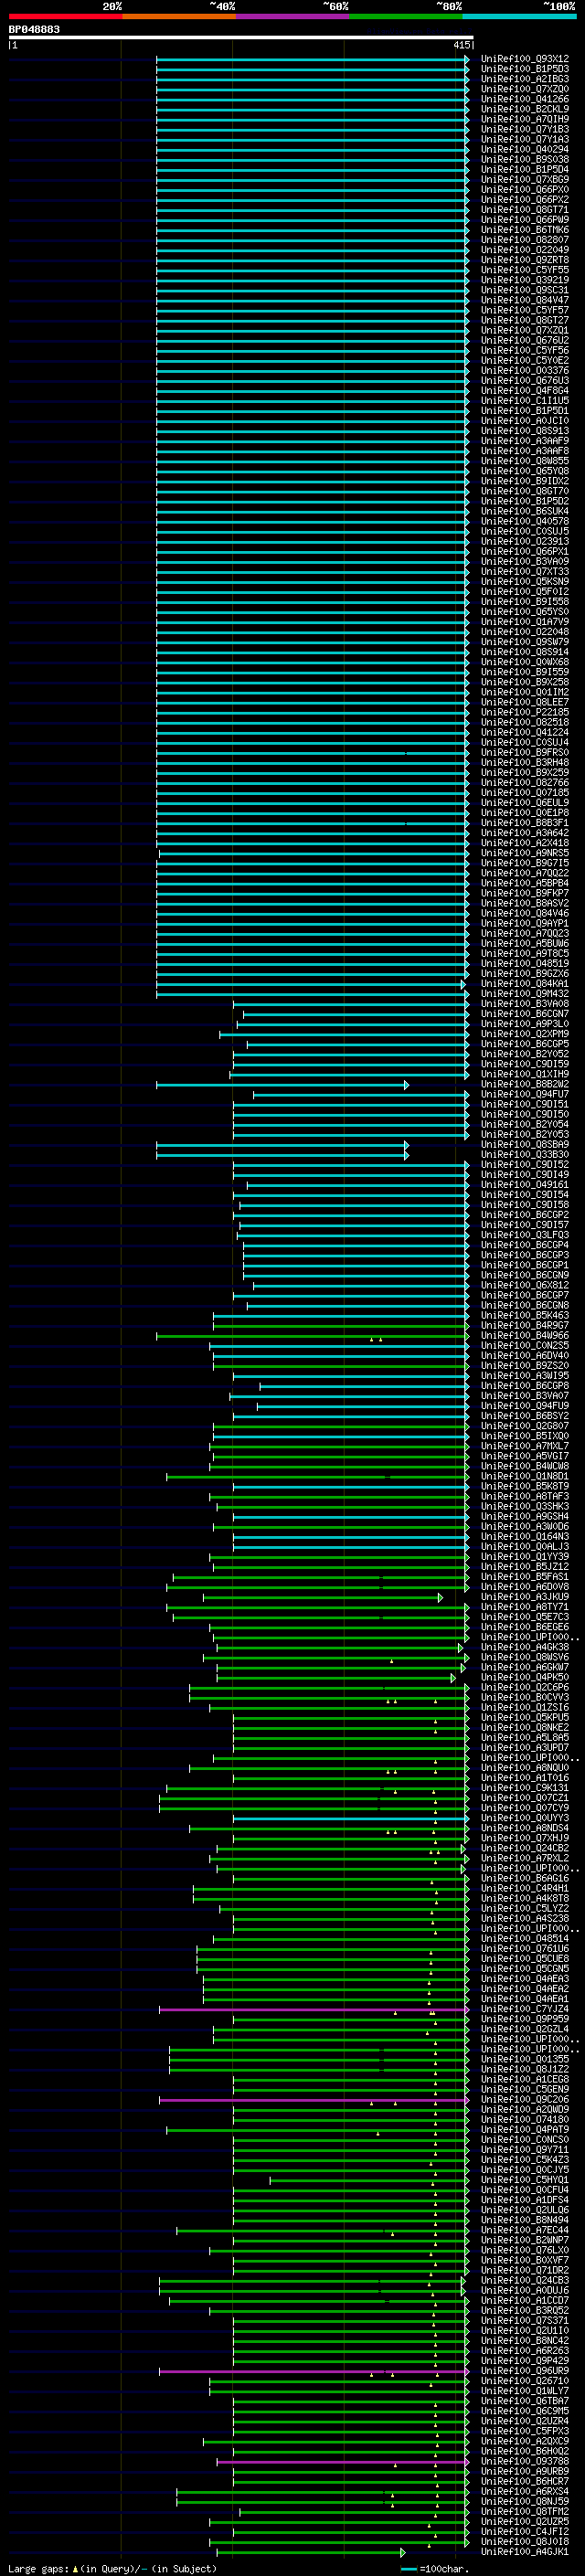Select label UniRef100_Q4F8G4

(525, 391)
